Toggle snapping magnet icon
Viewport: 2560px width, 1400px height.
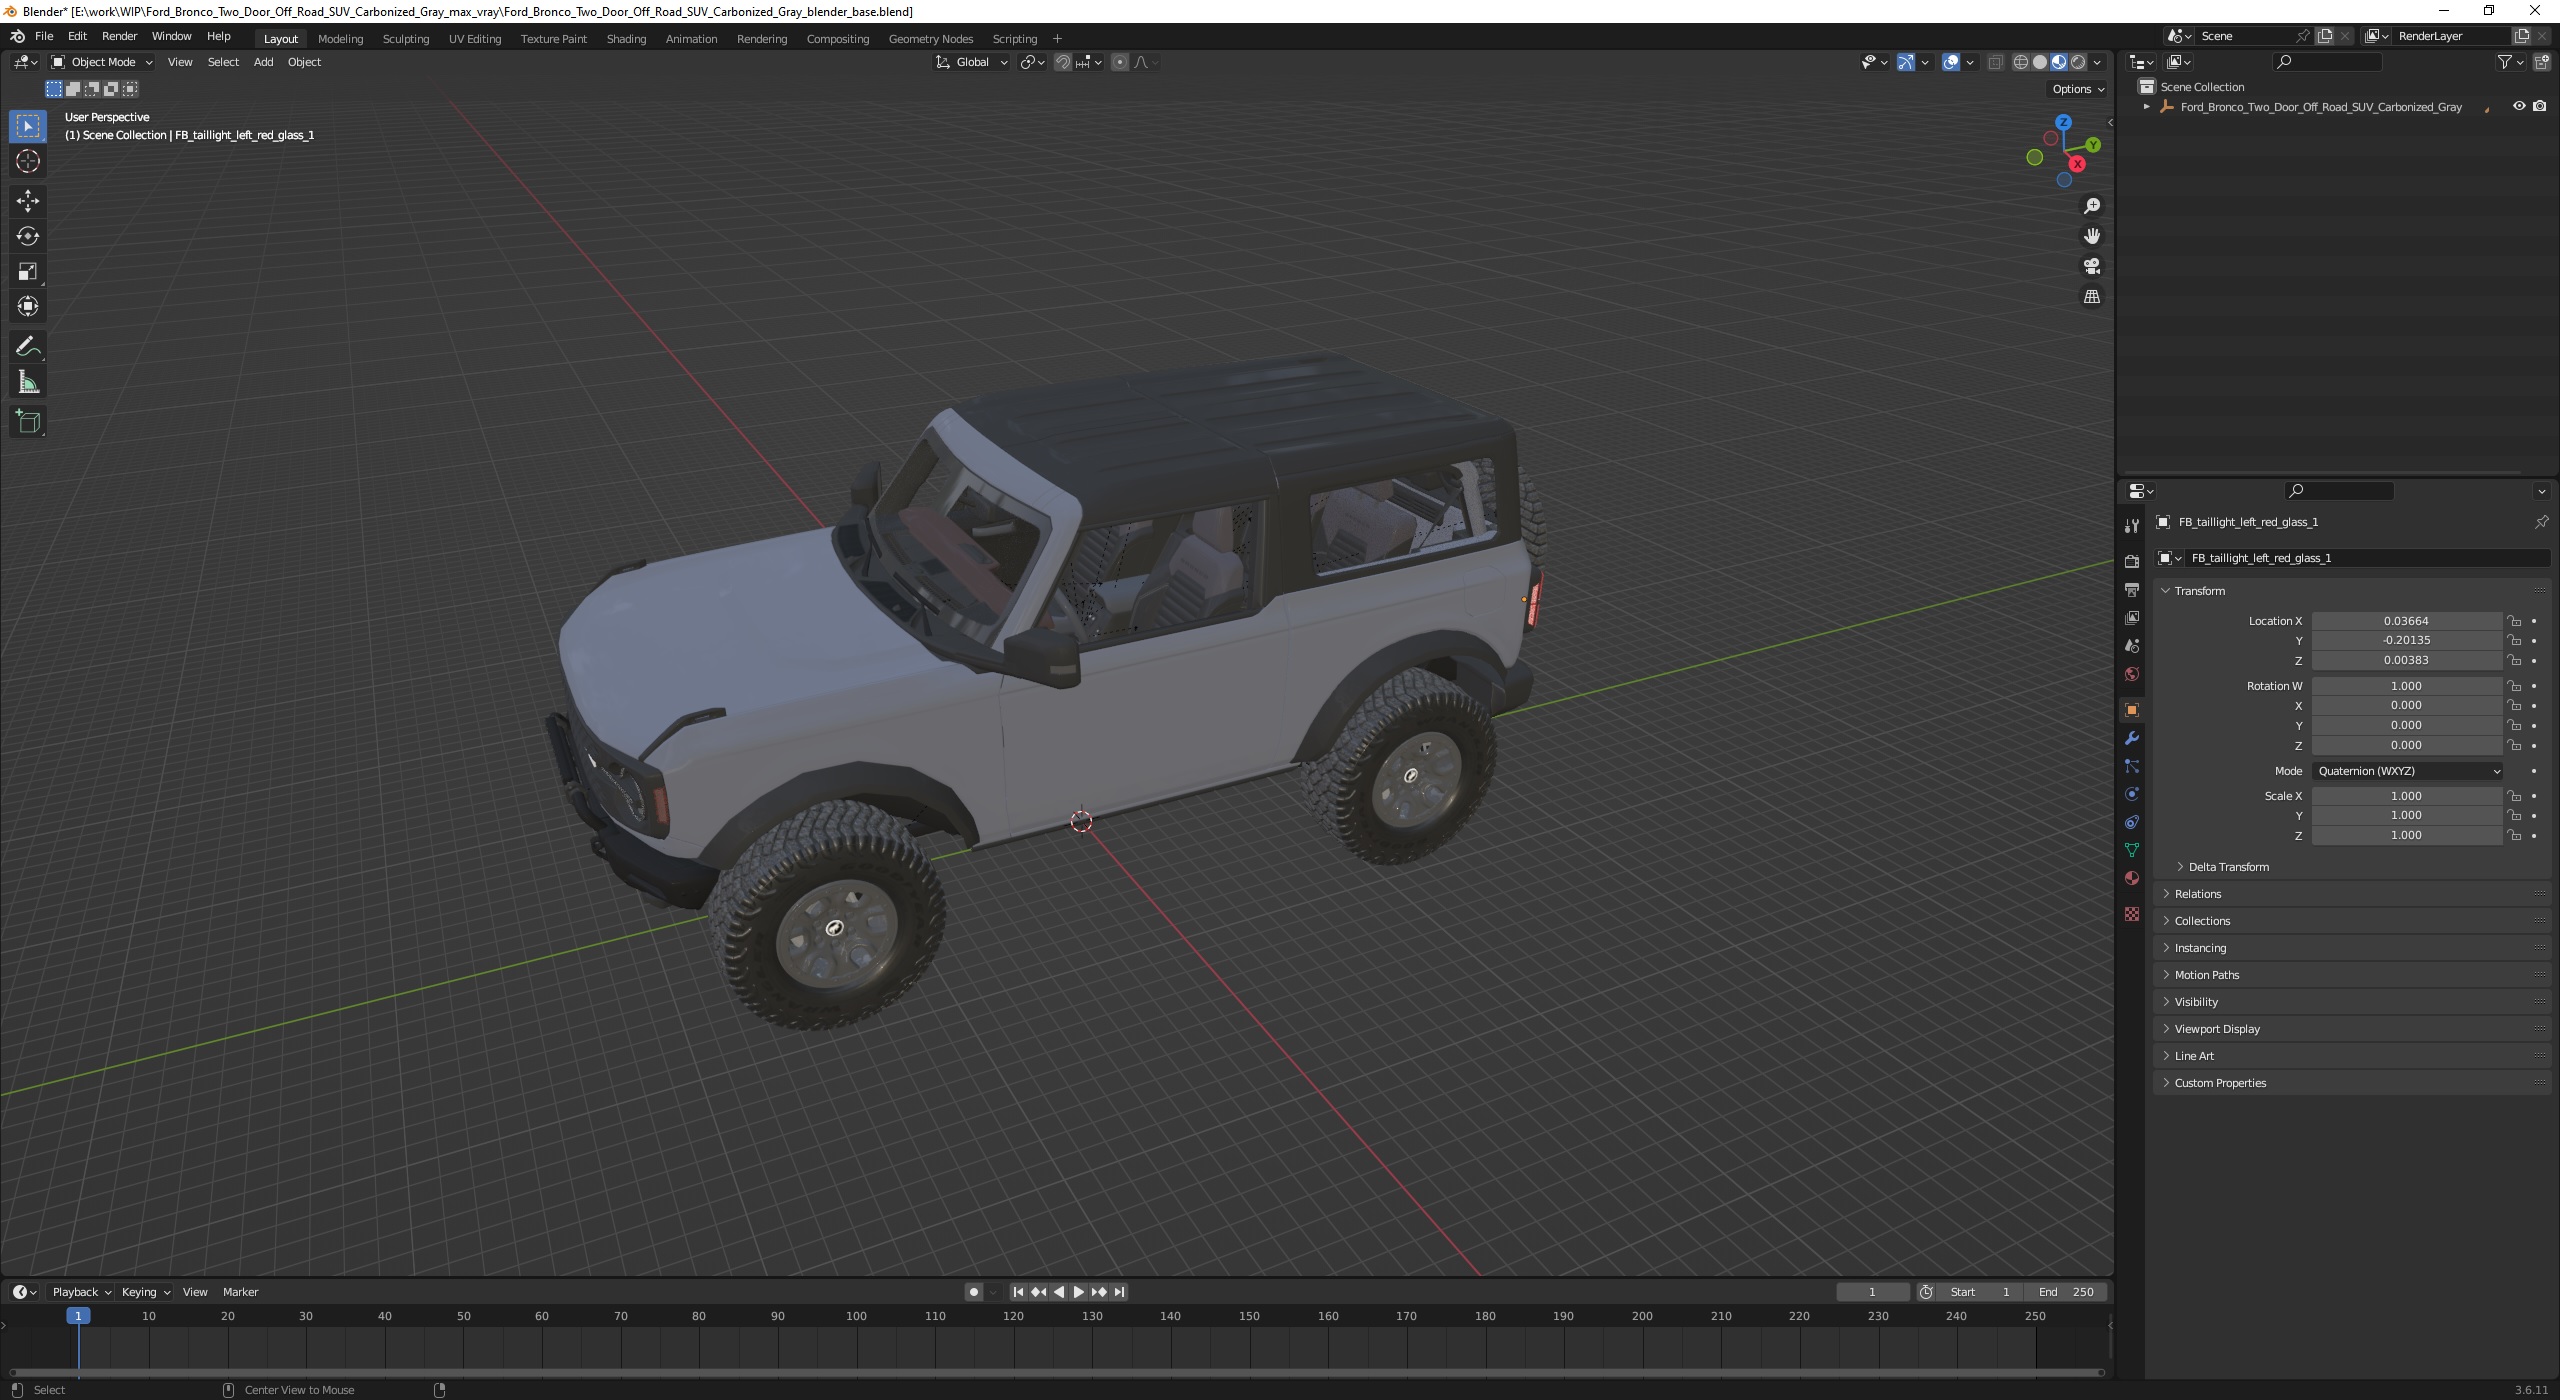(1063, 62)
